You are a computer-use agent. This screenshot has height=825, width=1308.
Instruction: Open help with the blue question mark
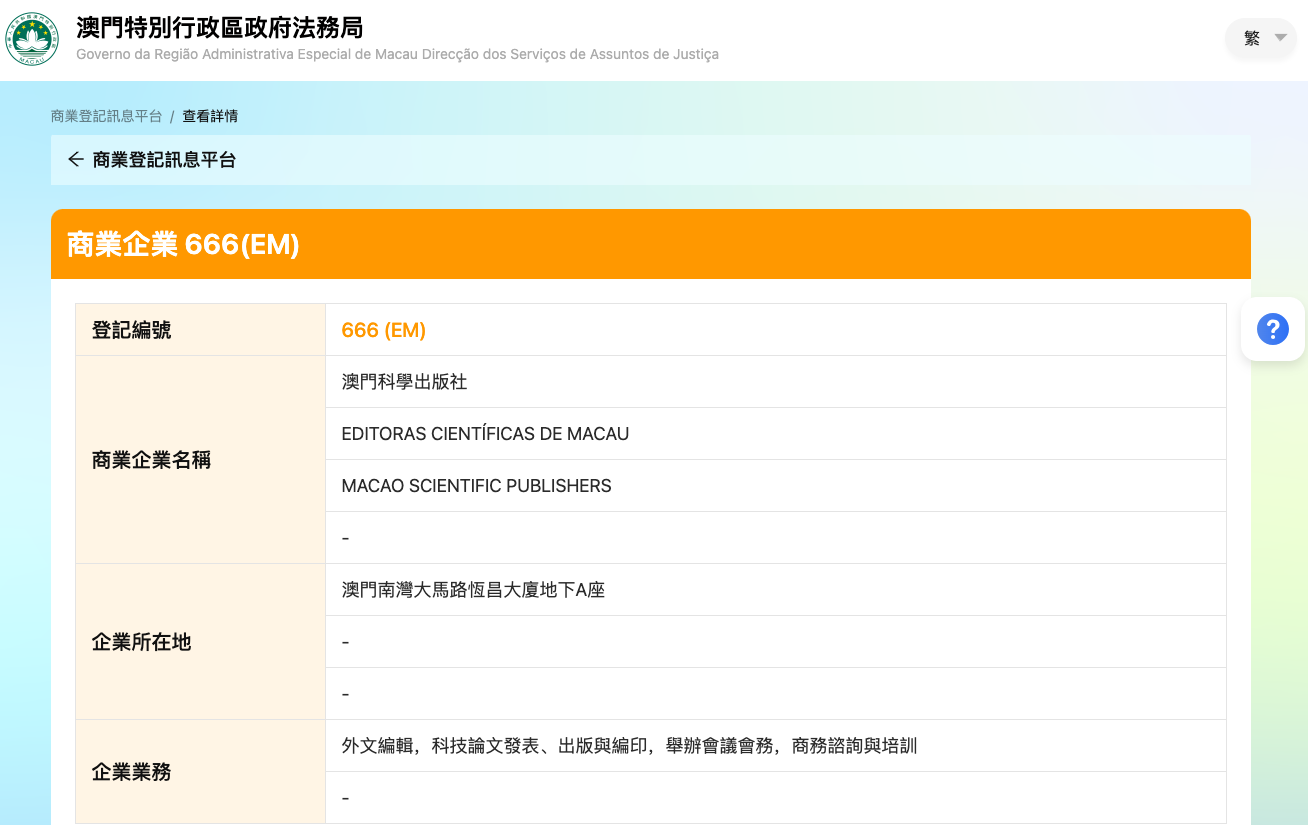tap(1272, 329)
